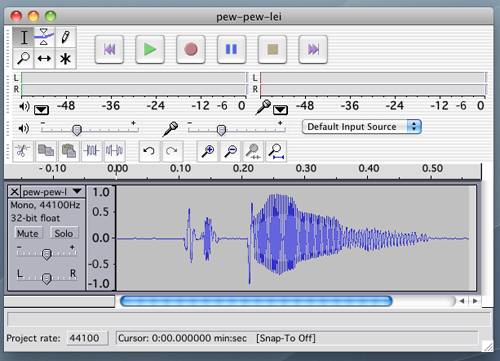The height and width of the screenshot is (361, 500).
Task: Start recording with the red Record button
Action: pos(191,49)
